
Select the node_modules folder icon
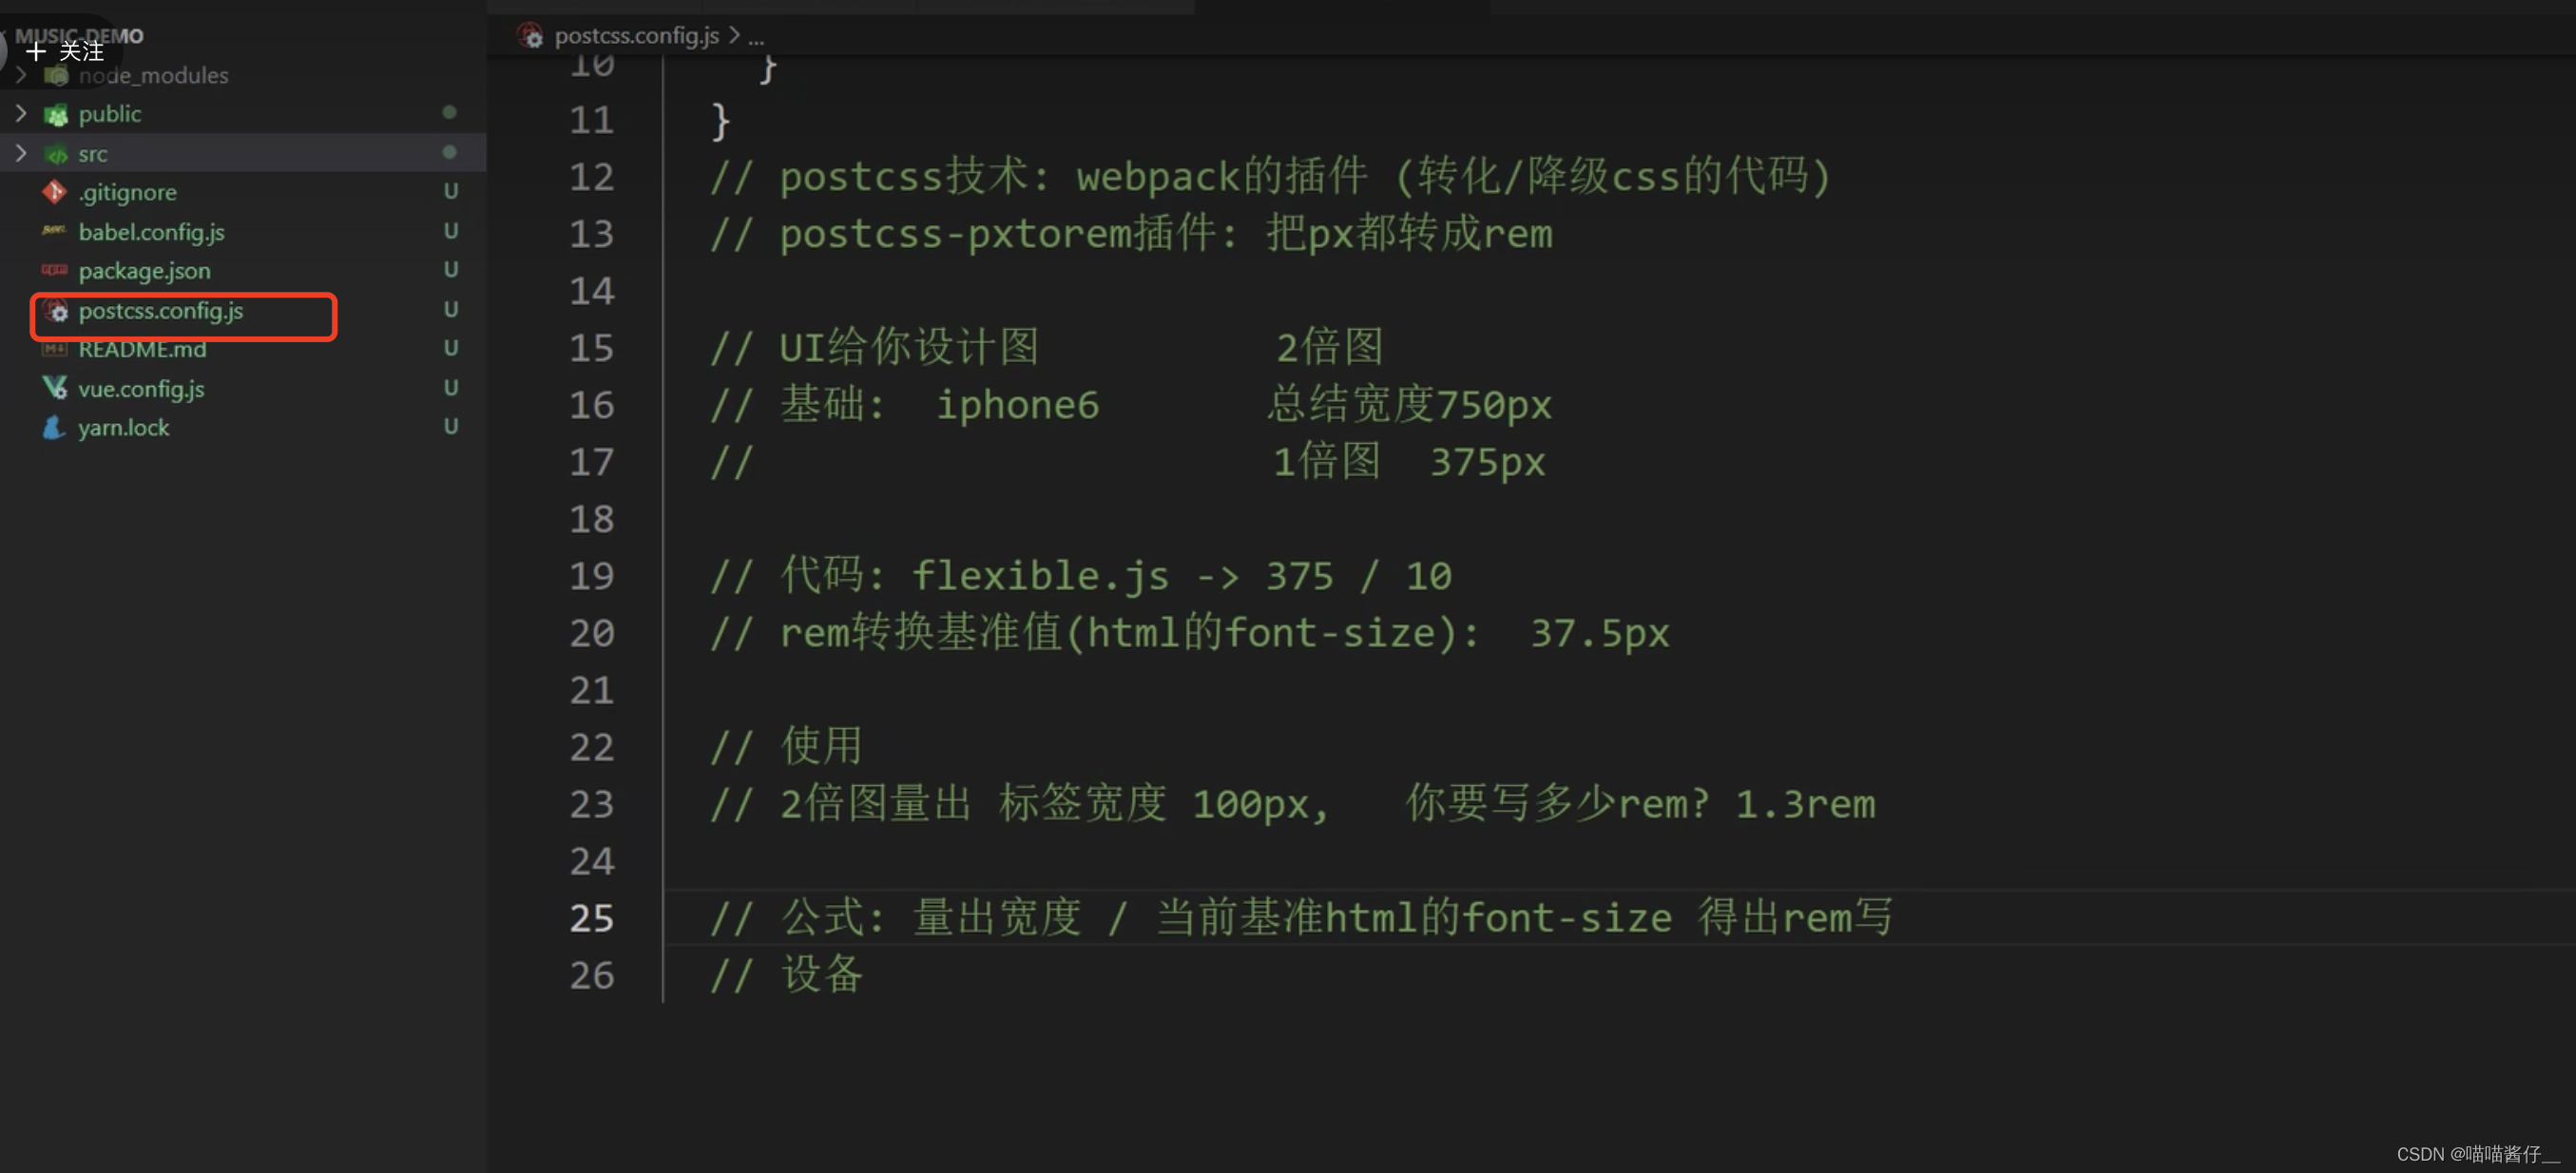(57, 75)
